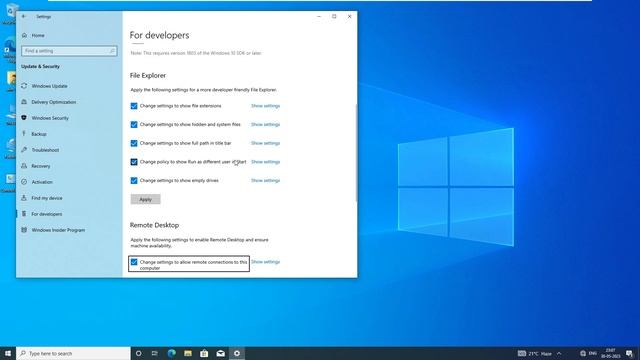This screenshot has height=360, width=640.
Task: Minimize the Settings window
Action: pos(319,16)
